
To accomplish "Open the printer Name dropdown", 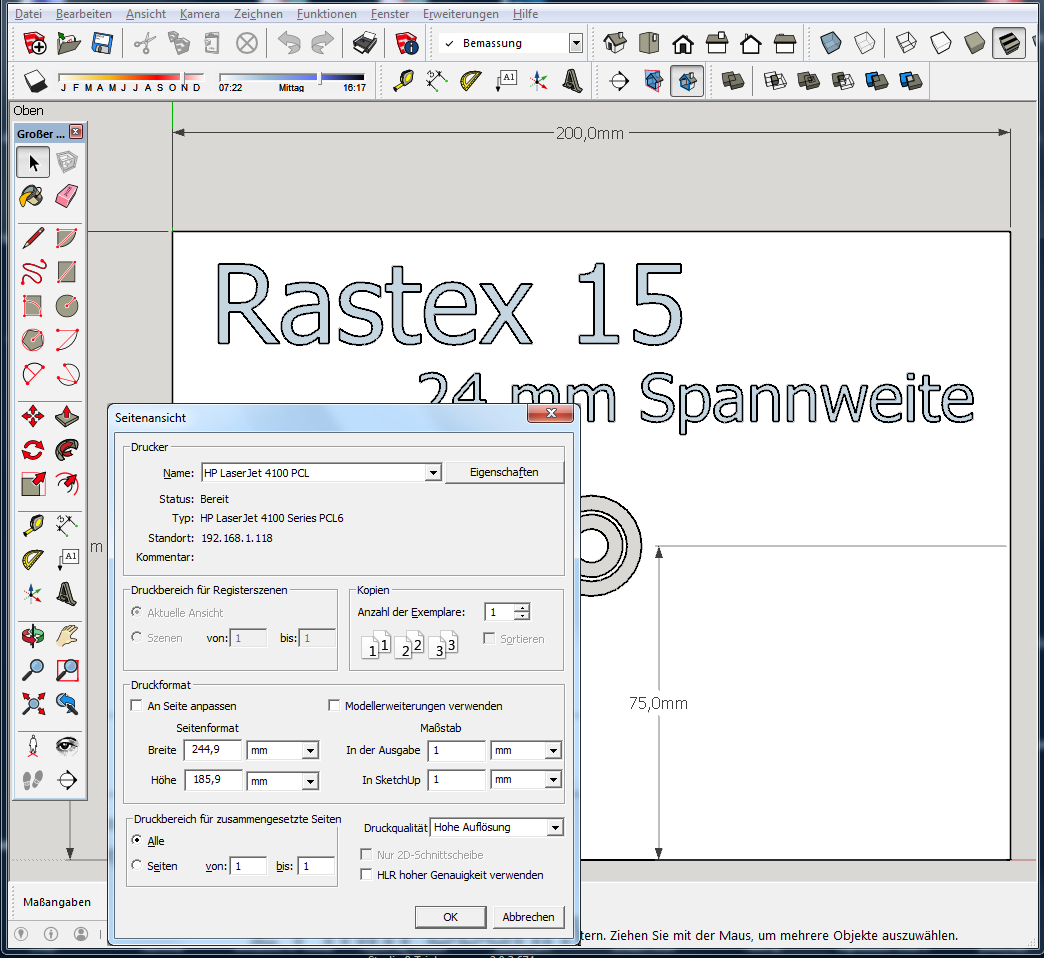I will [433, 473].
